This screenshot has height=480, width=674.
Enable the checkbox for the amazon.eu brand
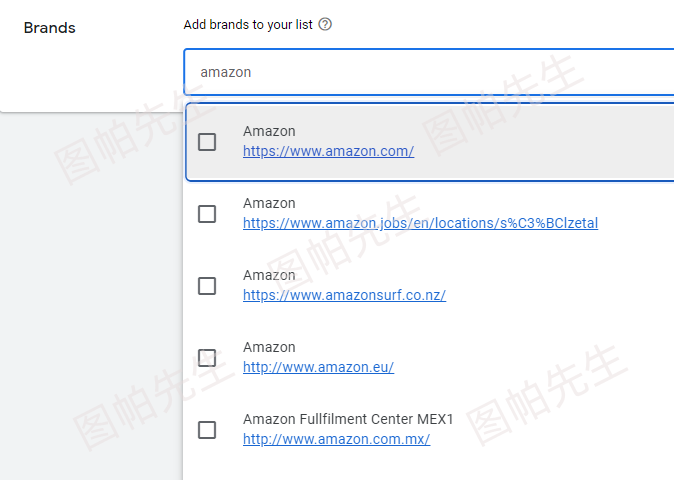pos(207,358)
